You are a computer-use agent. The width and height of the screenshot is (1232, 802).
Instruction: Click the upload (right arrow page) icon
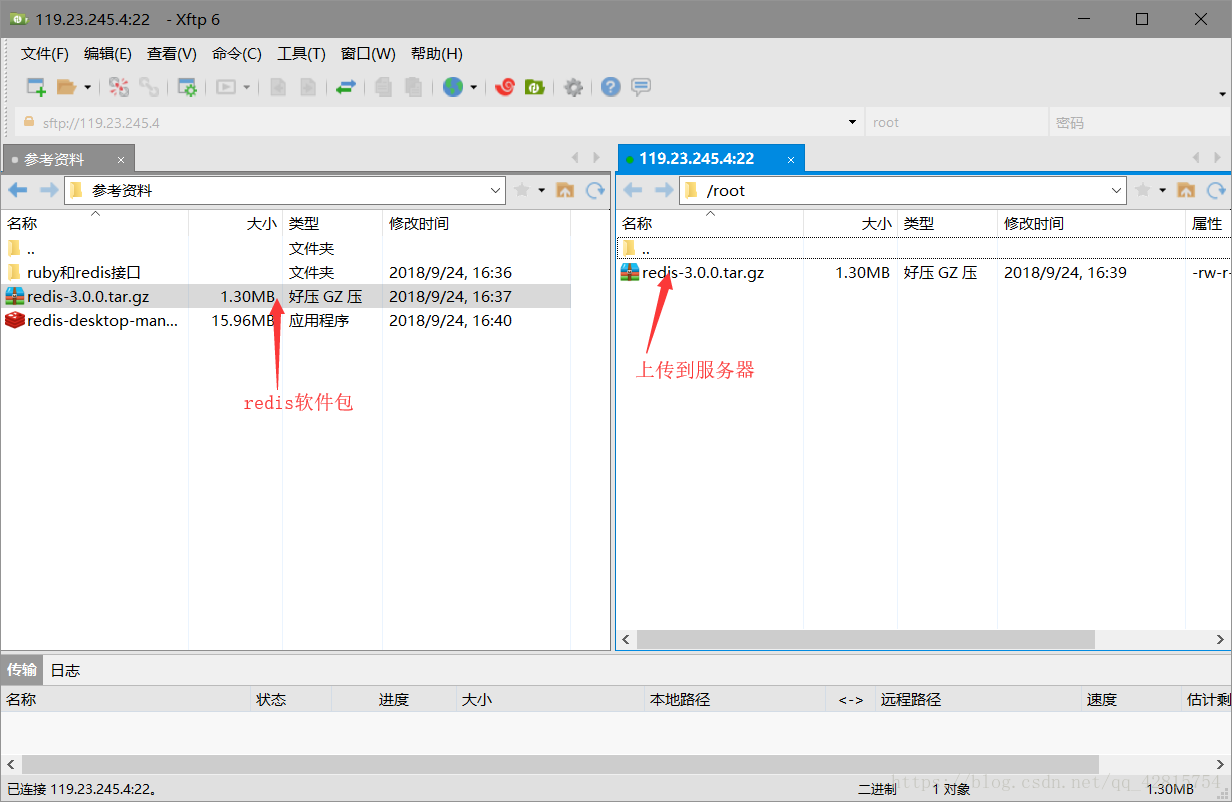(308, 87)
